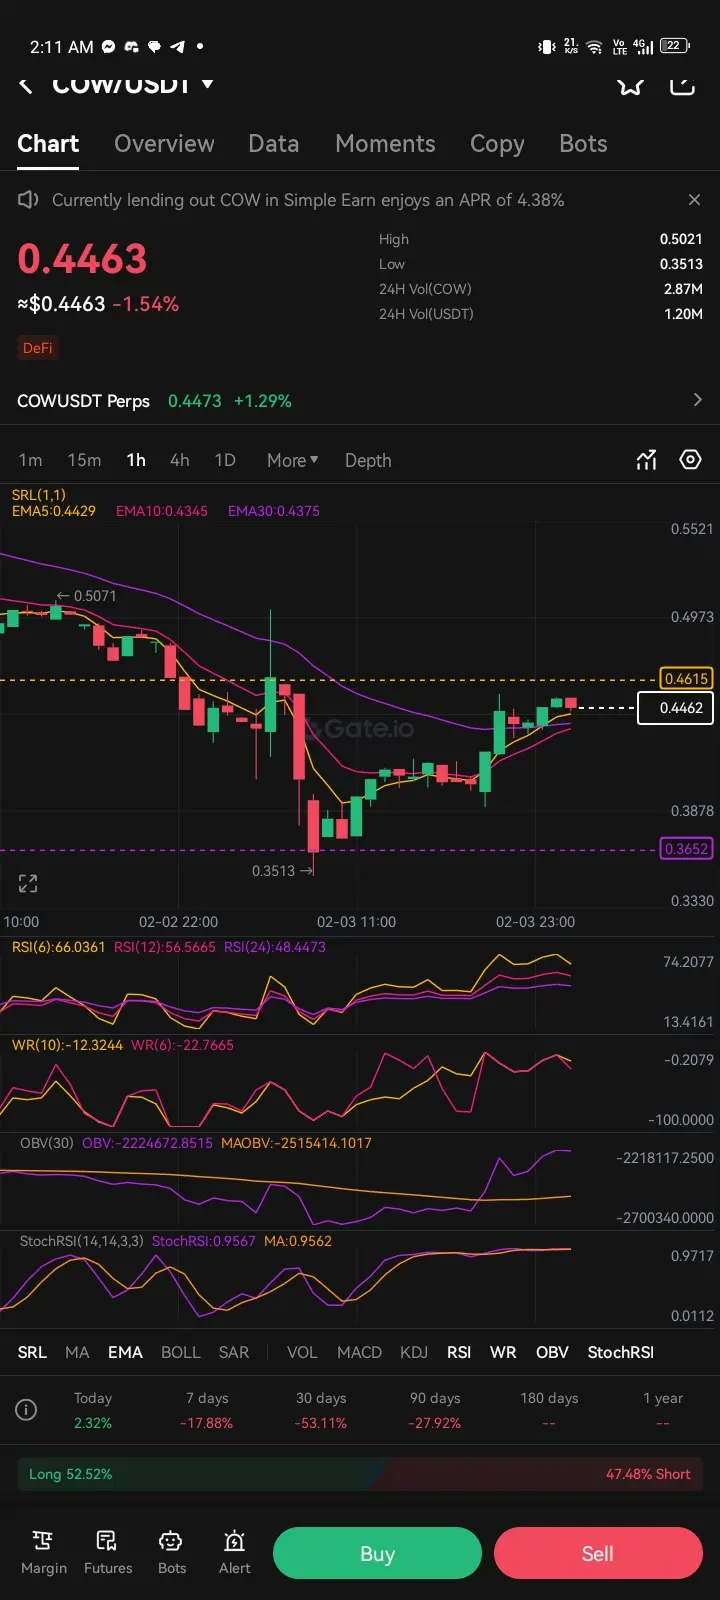Screen dimensions: 720x1600
Task: Dismiss the Simple Earn announcement banner
Action: point(695,200)
